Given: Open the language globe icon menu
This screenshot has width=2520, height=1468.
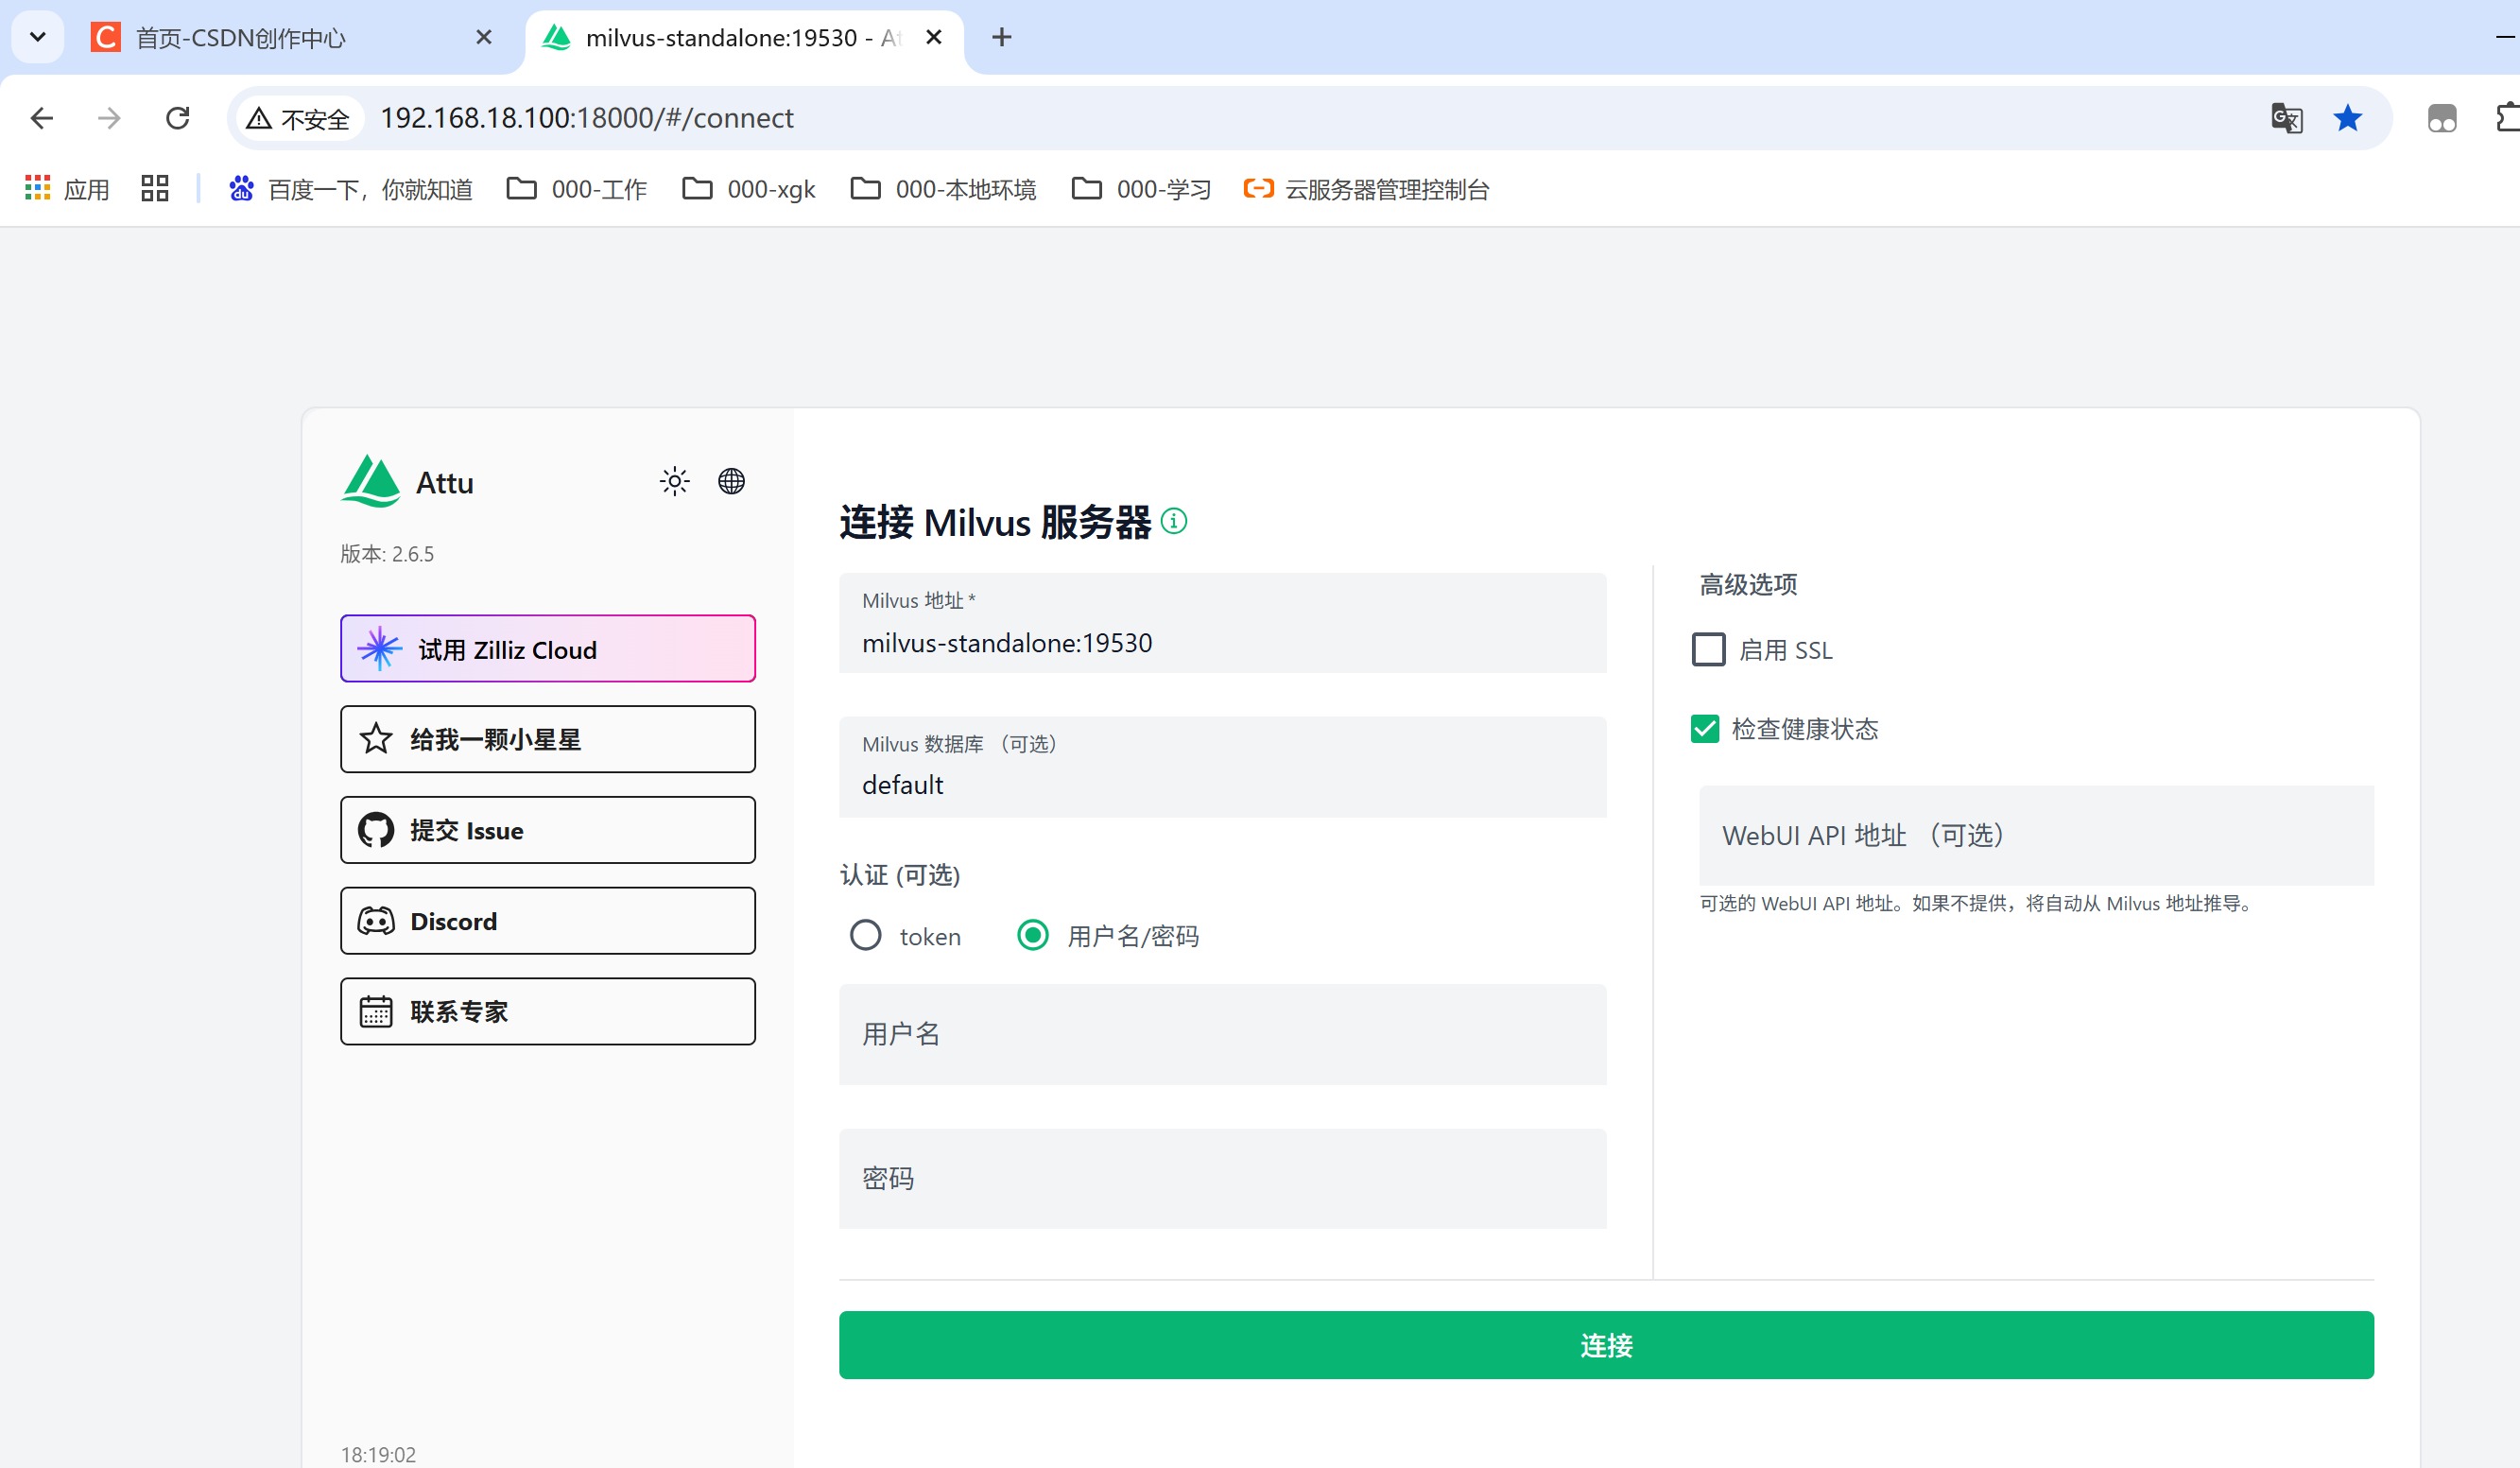Looking at the screenshot, I should (731, 481).
